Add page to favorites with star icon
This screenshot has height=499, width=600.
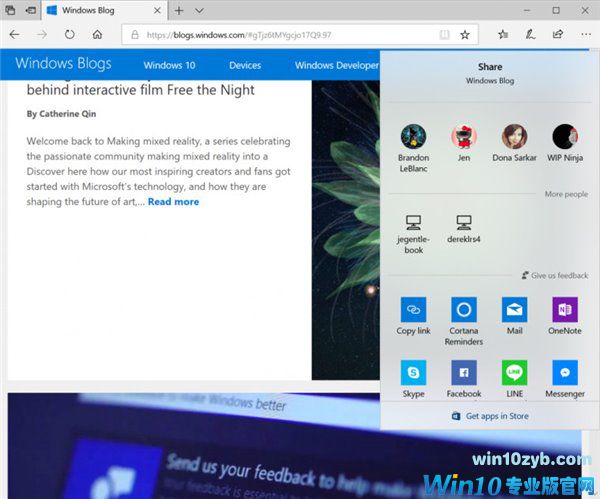(x=465, y=35)
